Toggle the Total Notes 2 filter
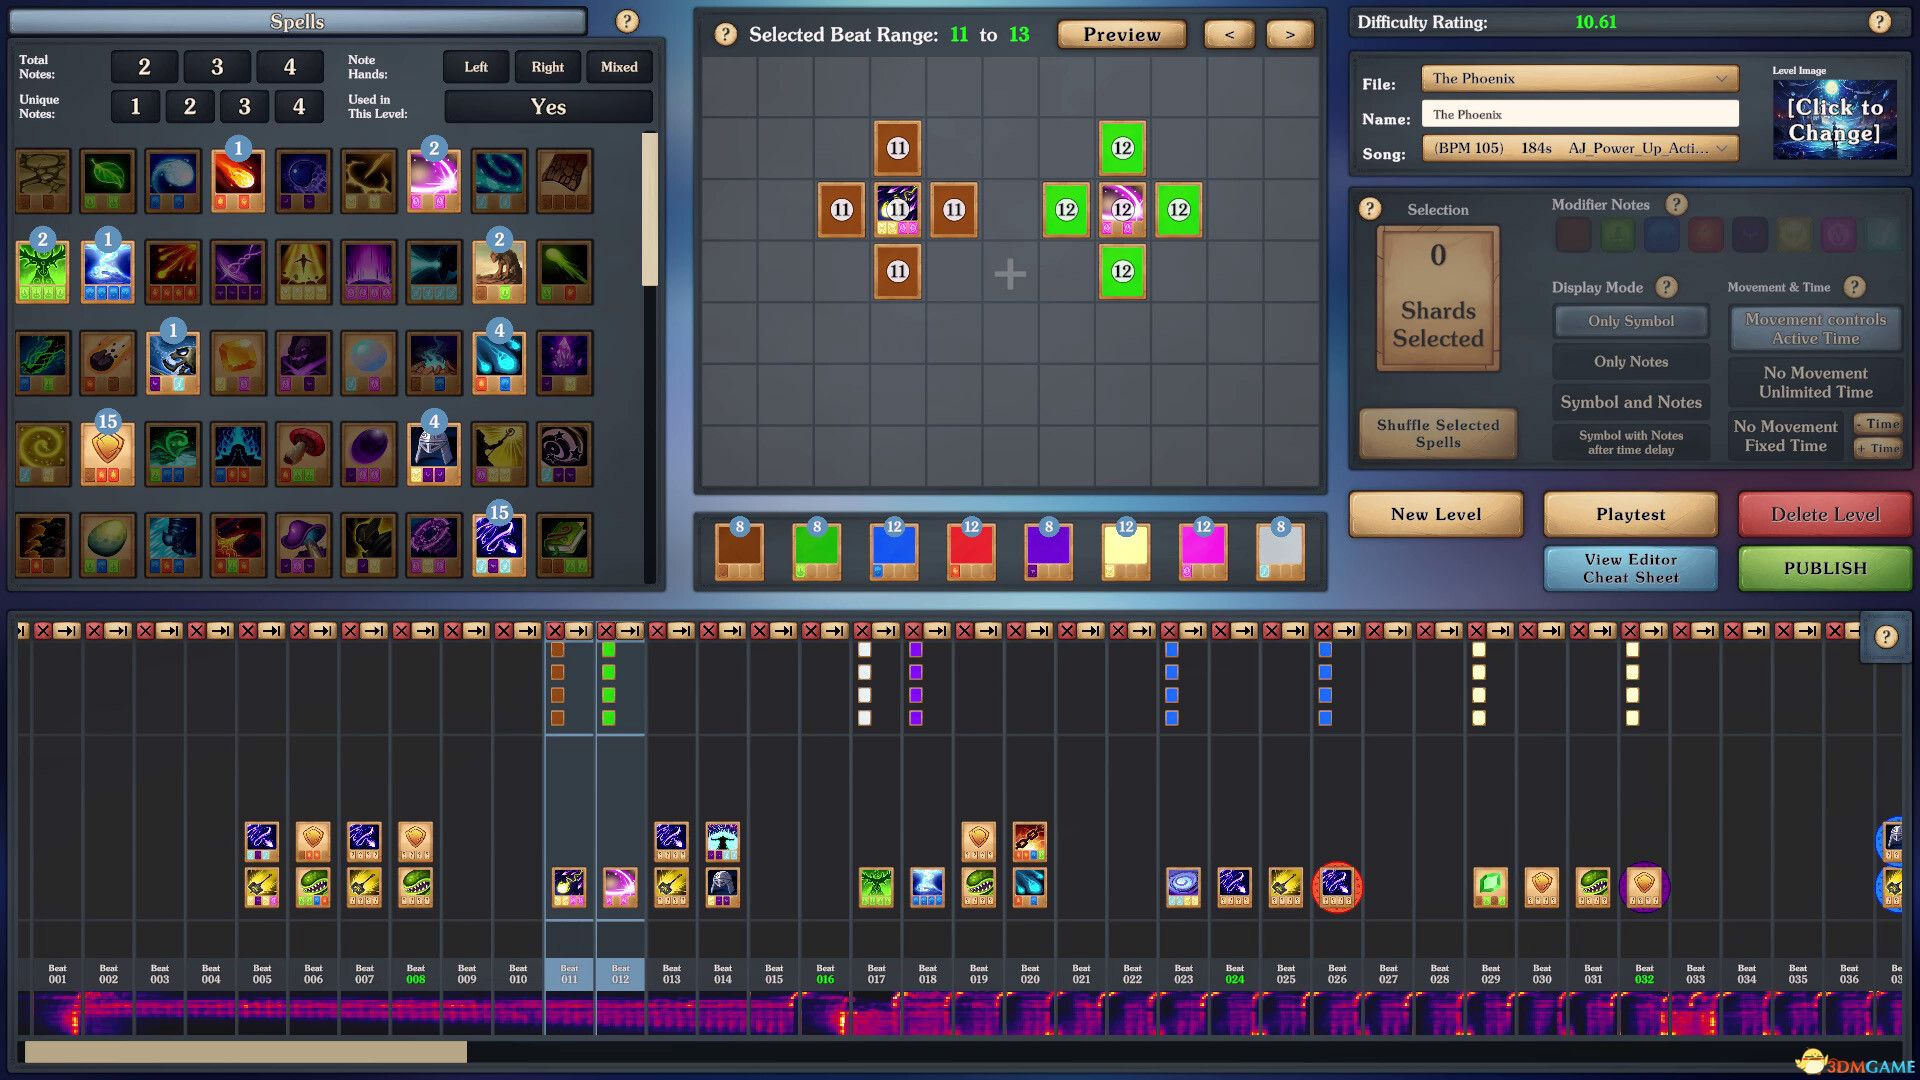 coord(144,67)
